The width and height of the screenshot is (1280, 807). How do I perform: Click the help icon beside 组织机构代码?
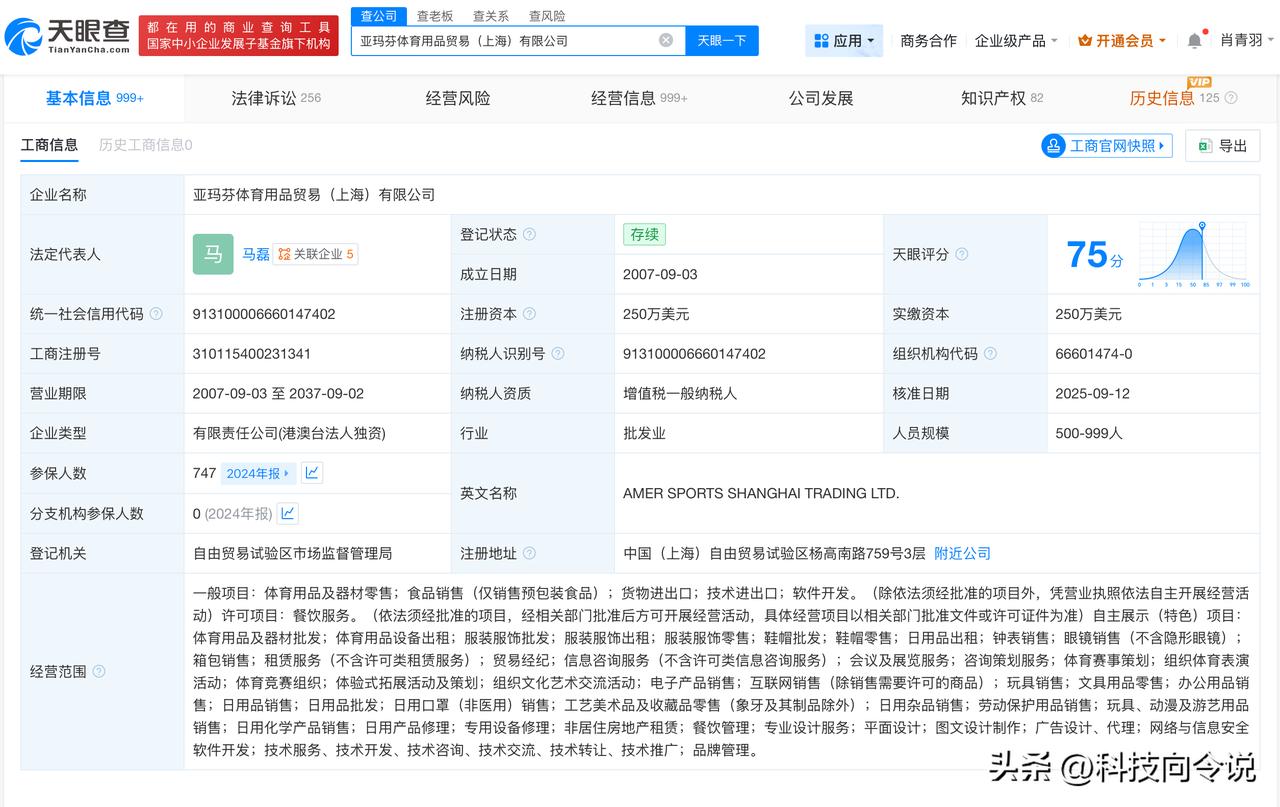pos(989,354)
